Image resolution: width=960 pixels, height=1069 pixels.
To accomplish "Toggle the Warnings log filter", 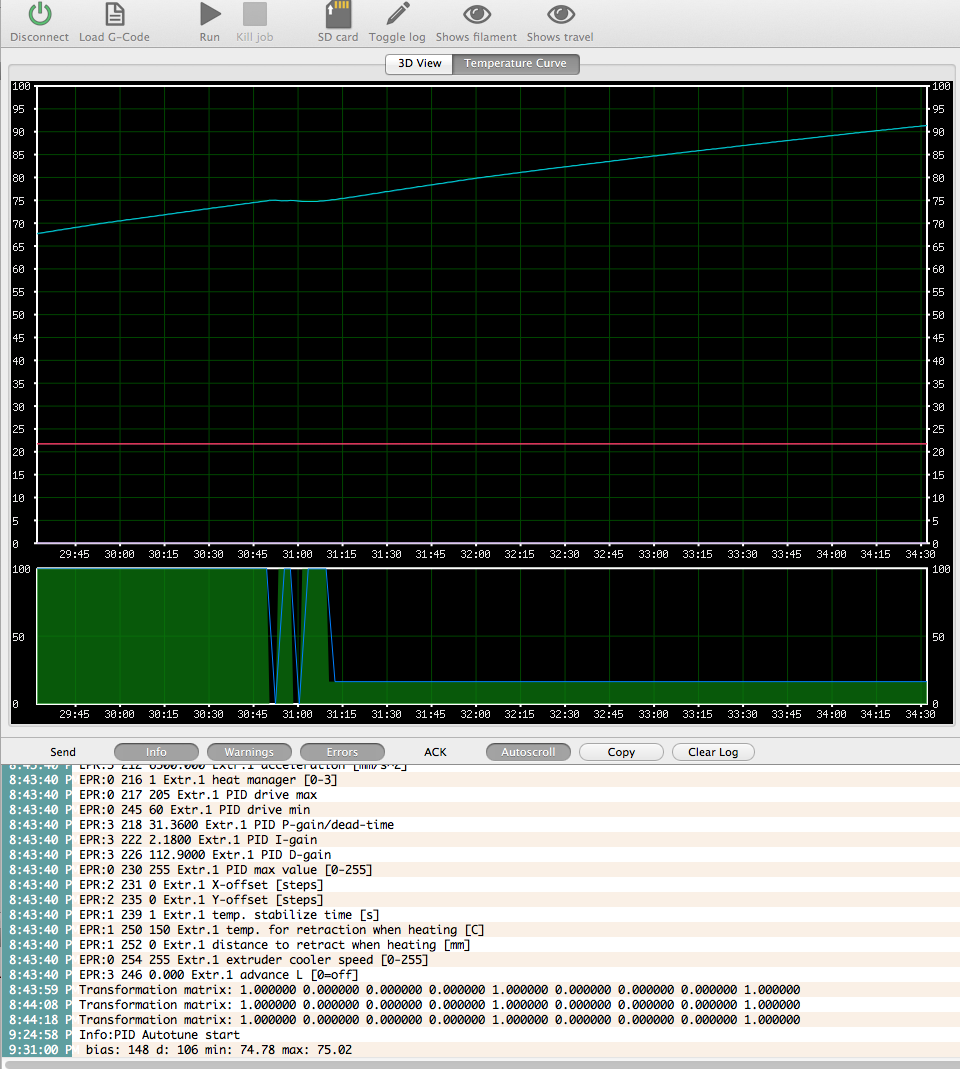I will click(249, 752).
